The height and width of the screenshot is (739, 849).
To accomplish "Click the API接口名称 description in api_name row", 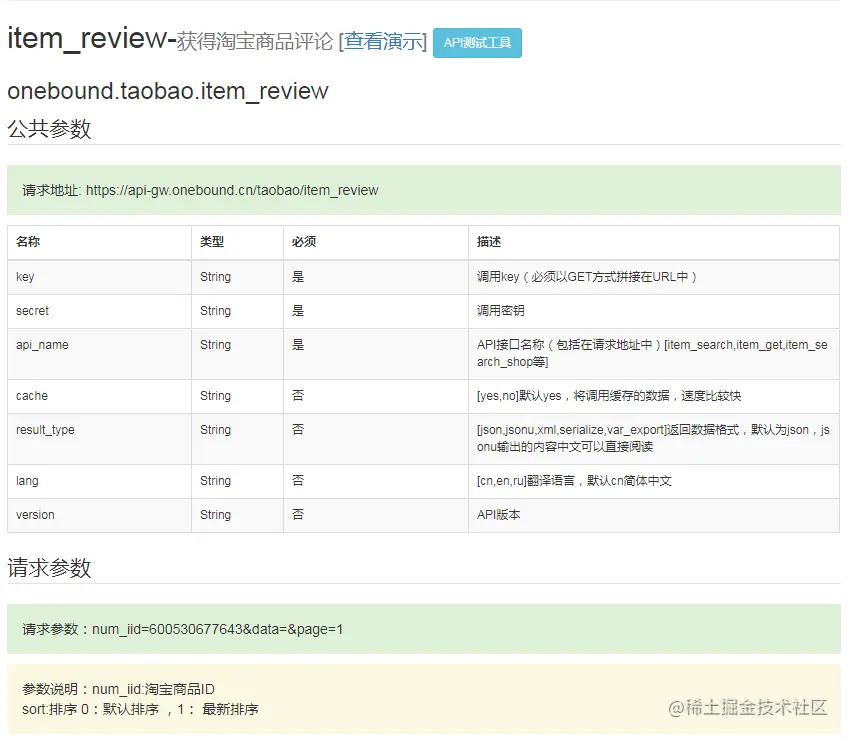I will (652, 354).
